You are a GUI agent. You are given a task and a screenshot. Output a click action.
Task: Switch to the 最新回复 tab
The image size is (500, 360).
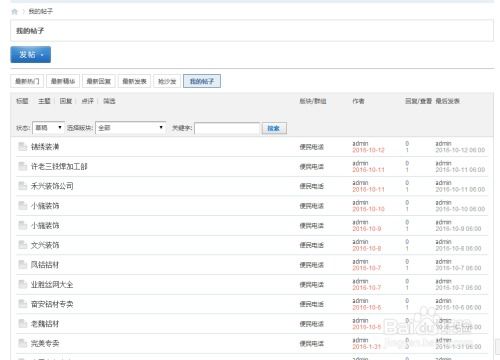(x=99, y=81)
